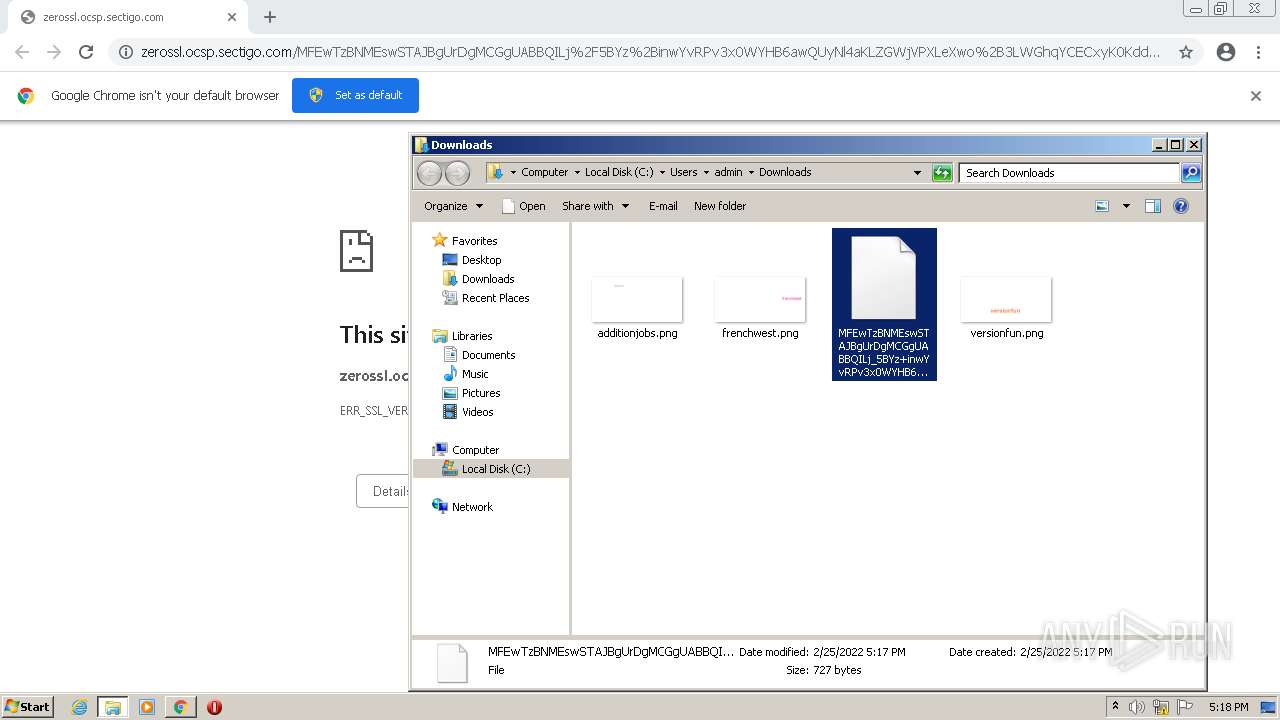Click the change view icon in Explorer toolbar
This screenshot has width=1280, height=720.
(x=1102, y=206)
